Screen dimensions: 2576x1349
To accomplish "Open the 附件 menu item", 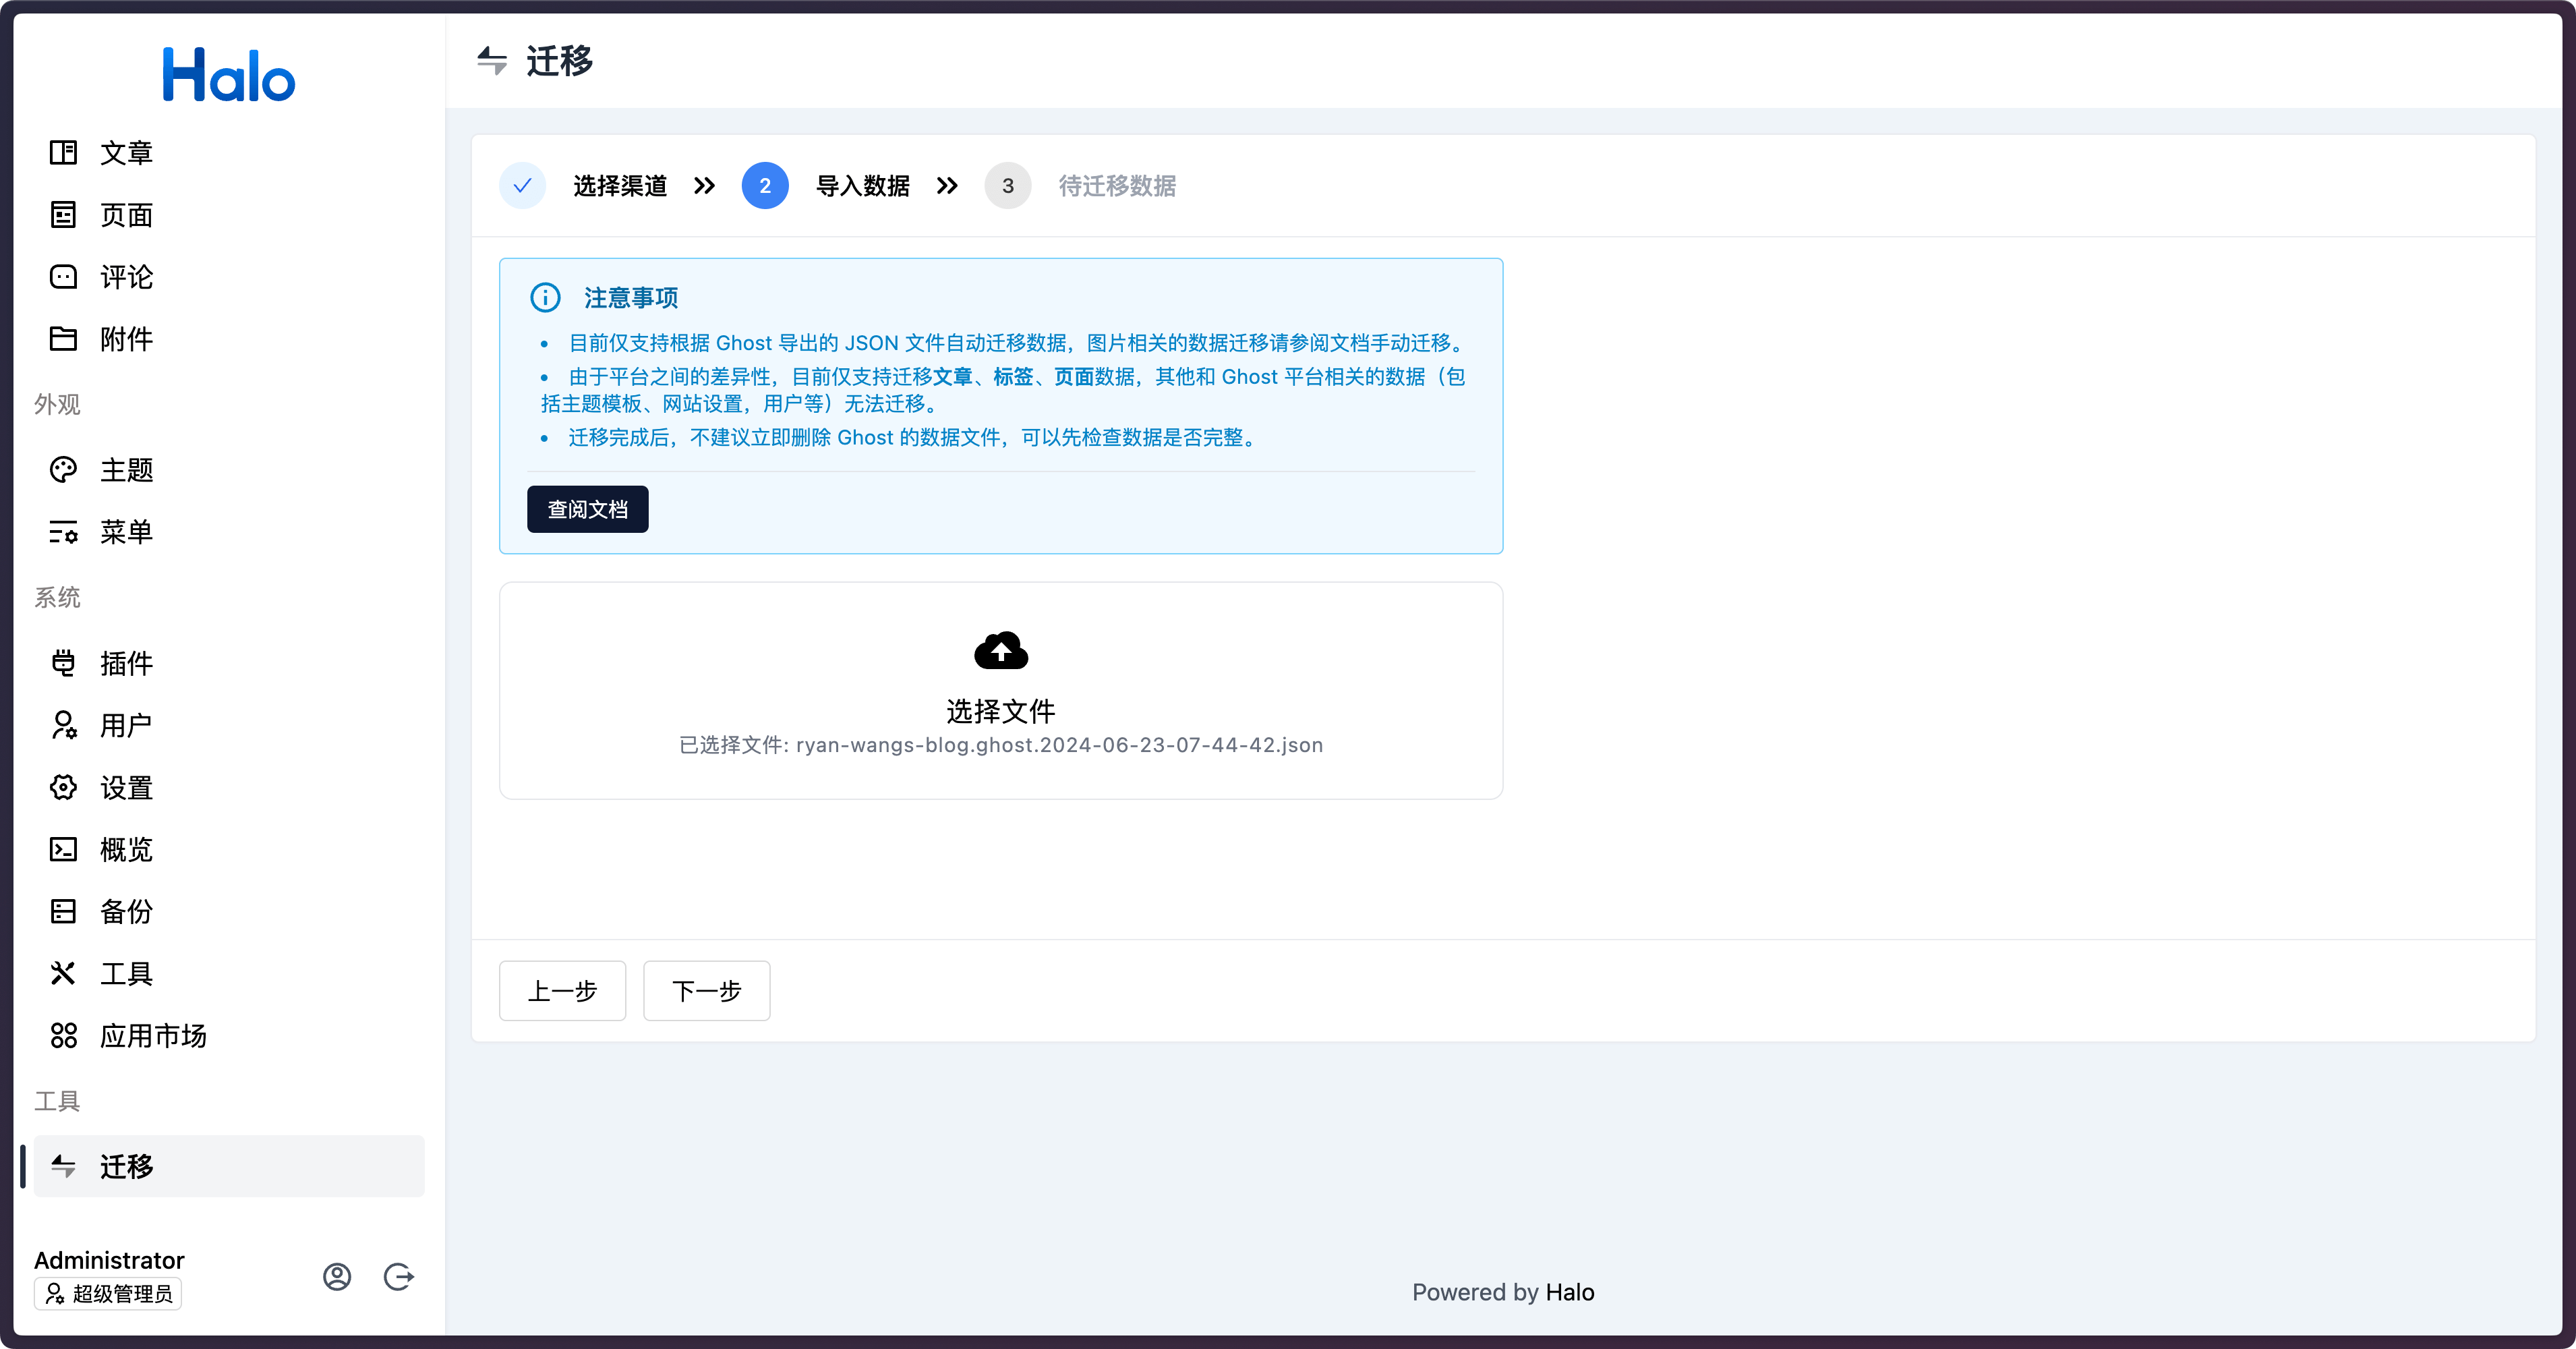I will tap(126, 339).
